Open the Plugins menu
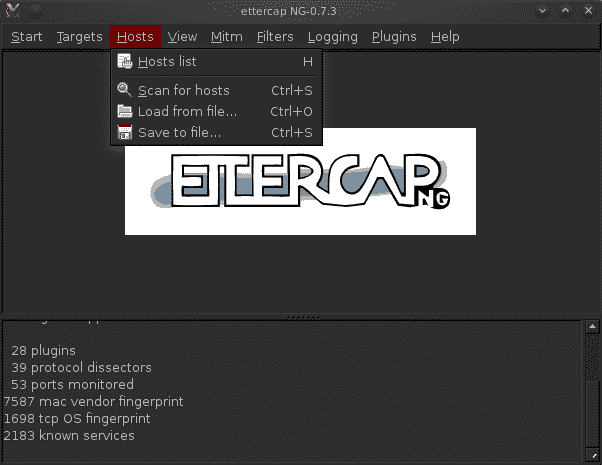 tap(394, 37)
